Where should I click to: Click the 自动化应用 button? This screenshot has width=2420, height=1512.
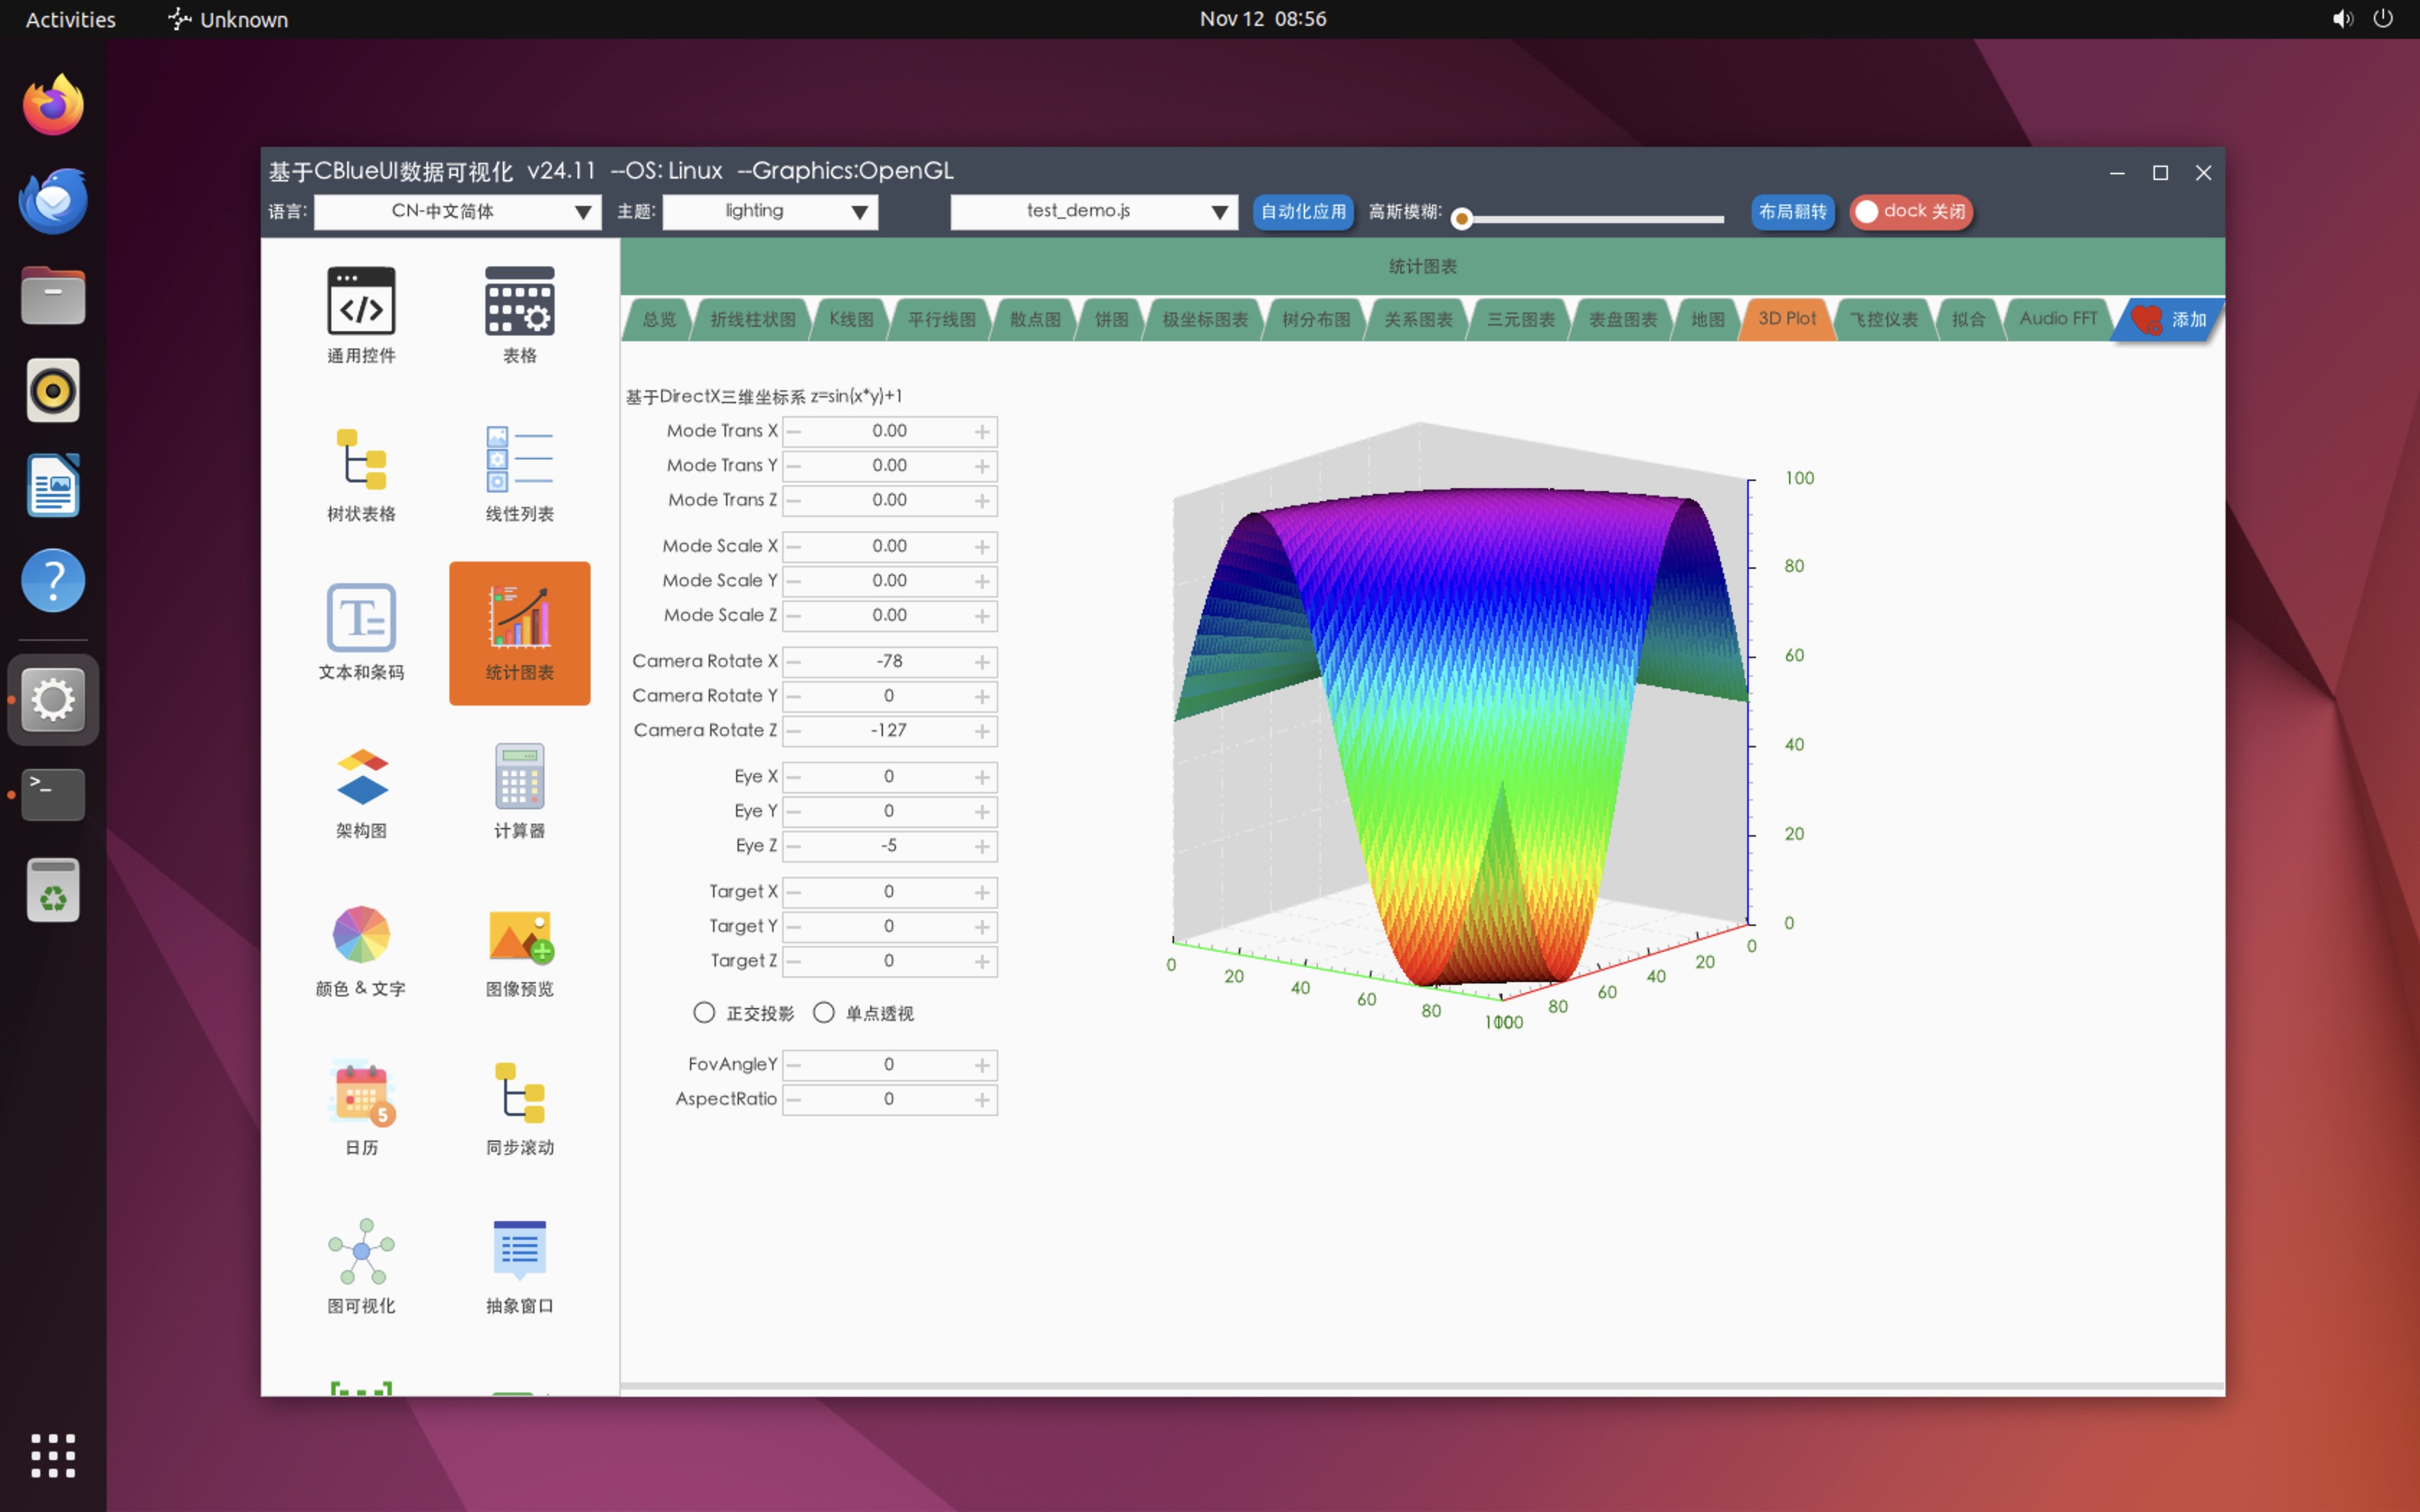coord(1303,212)
